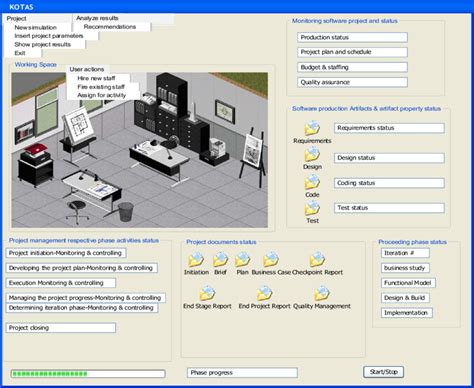Open the Checkpoint Report document icon
Image resolution: width=474 pixels, height=388 pixels.
pos(317,260)
